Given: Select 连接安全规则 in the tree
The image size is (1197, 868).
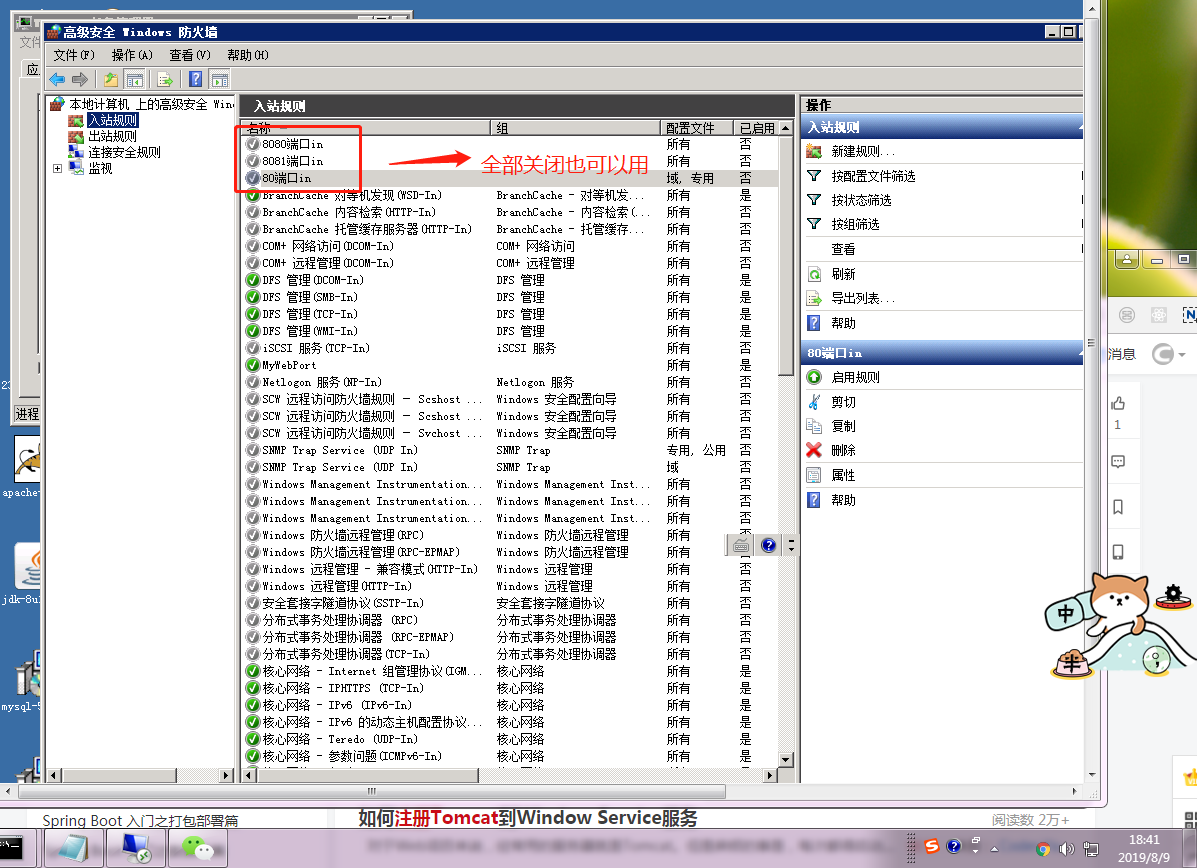Looking at the screenshot, I should pyautogui.click(x=124, y=152).
